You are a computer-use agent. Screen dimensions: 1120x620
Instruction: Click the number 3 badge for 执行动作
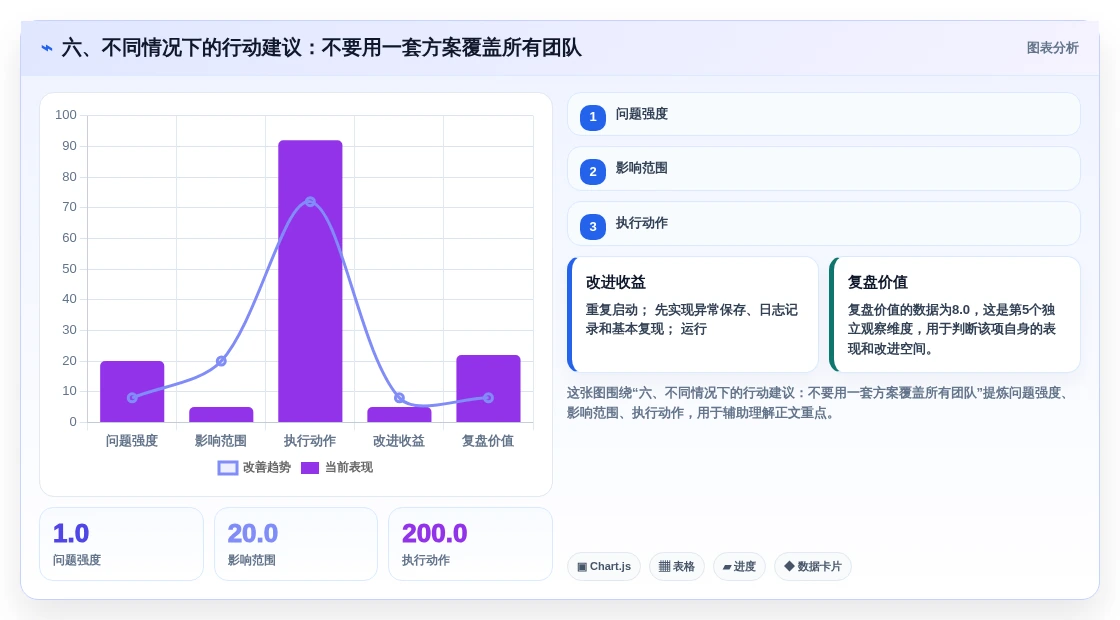[x=593, y=226]
